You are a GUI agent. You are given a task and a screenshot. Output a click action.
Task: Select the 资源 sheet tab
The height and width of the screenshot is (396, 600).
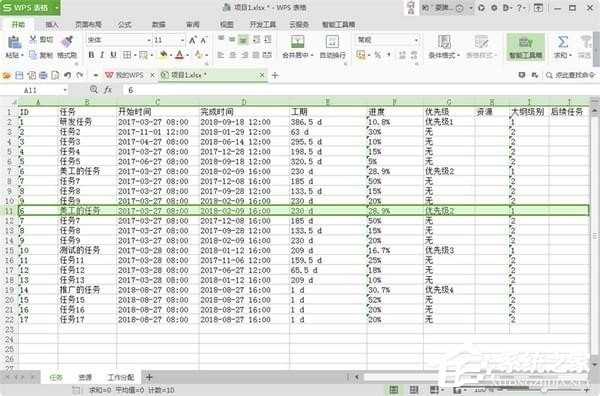coord(85,378)
